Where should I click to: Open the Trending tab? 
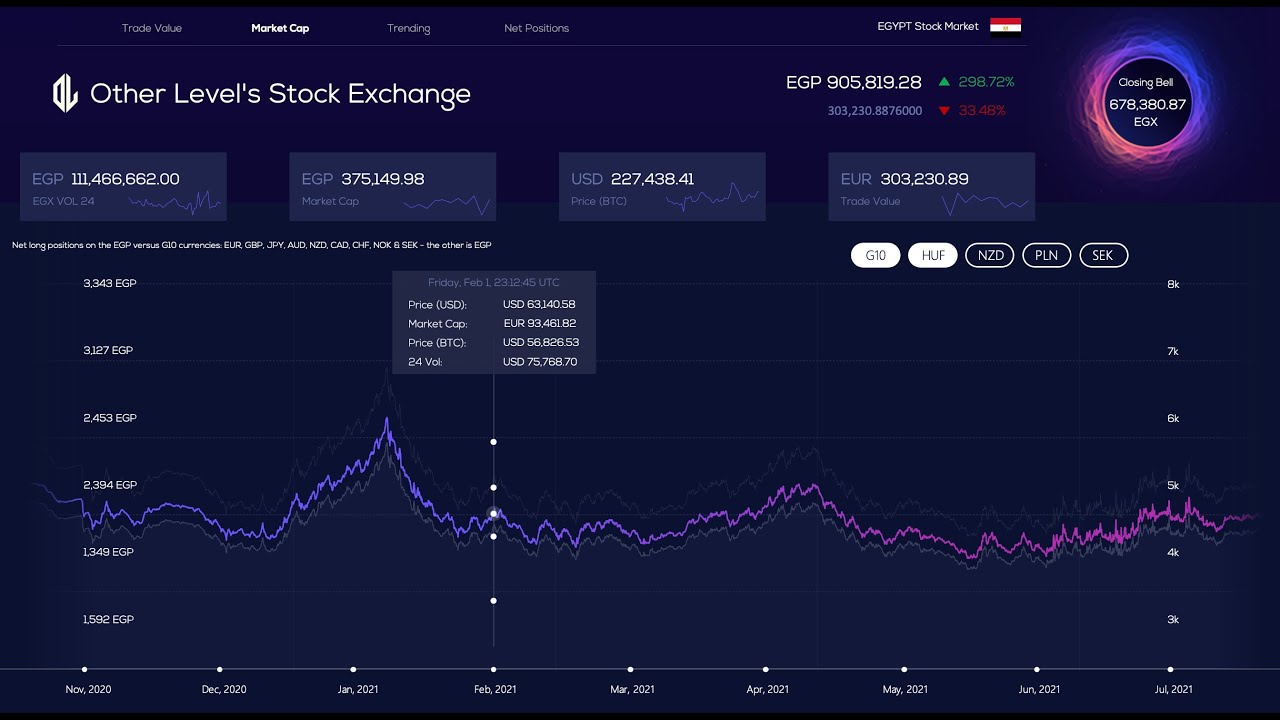pos(408,28)
